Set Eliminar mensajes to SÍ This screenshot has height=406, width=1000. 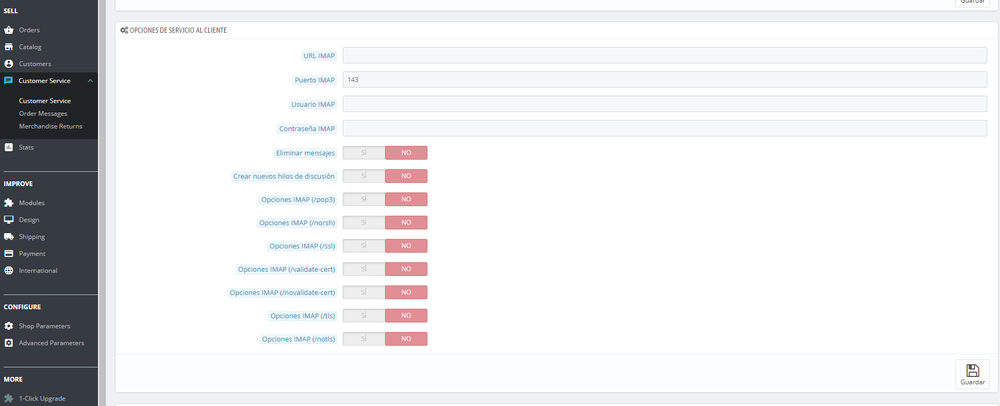click(364, 153)
